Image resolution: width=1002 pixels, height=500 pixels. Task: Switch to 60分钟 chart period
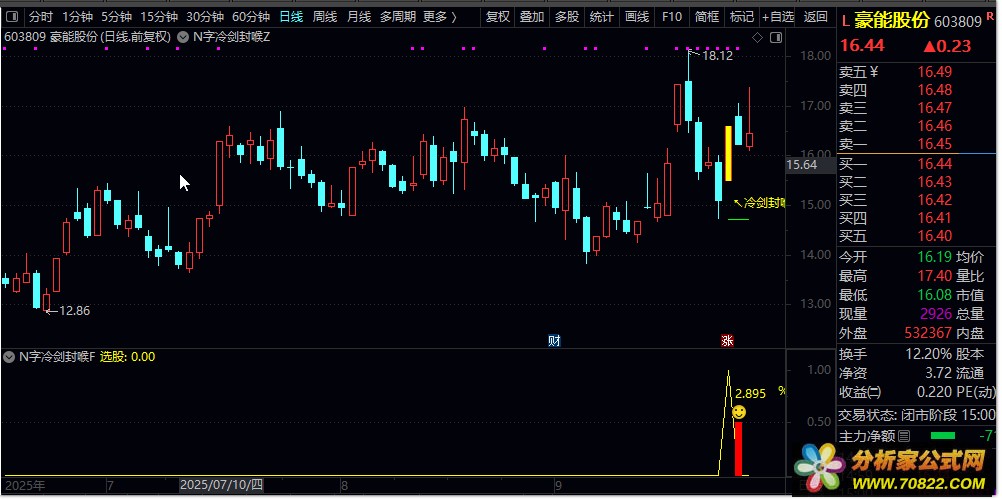point(251,17)
